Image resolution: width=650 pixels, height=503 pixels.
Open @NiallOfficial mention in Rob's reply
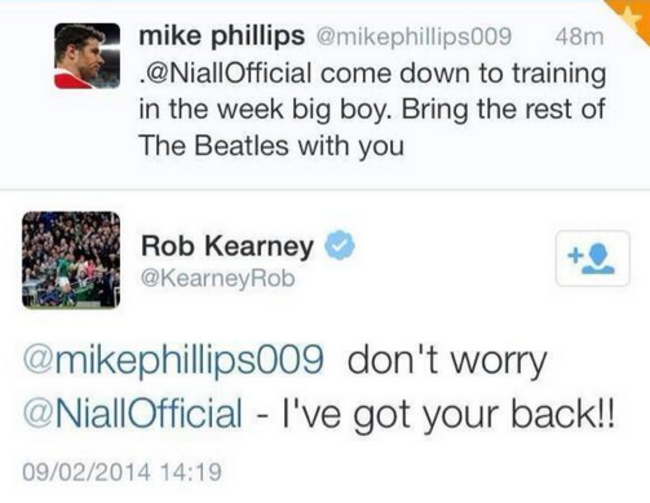coord(133,413)
